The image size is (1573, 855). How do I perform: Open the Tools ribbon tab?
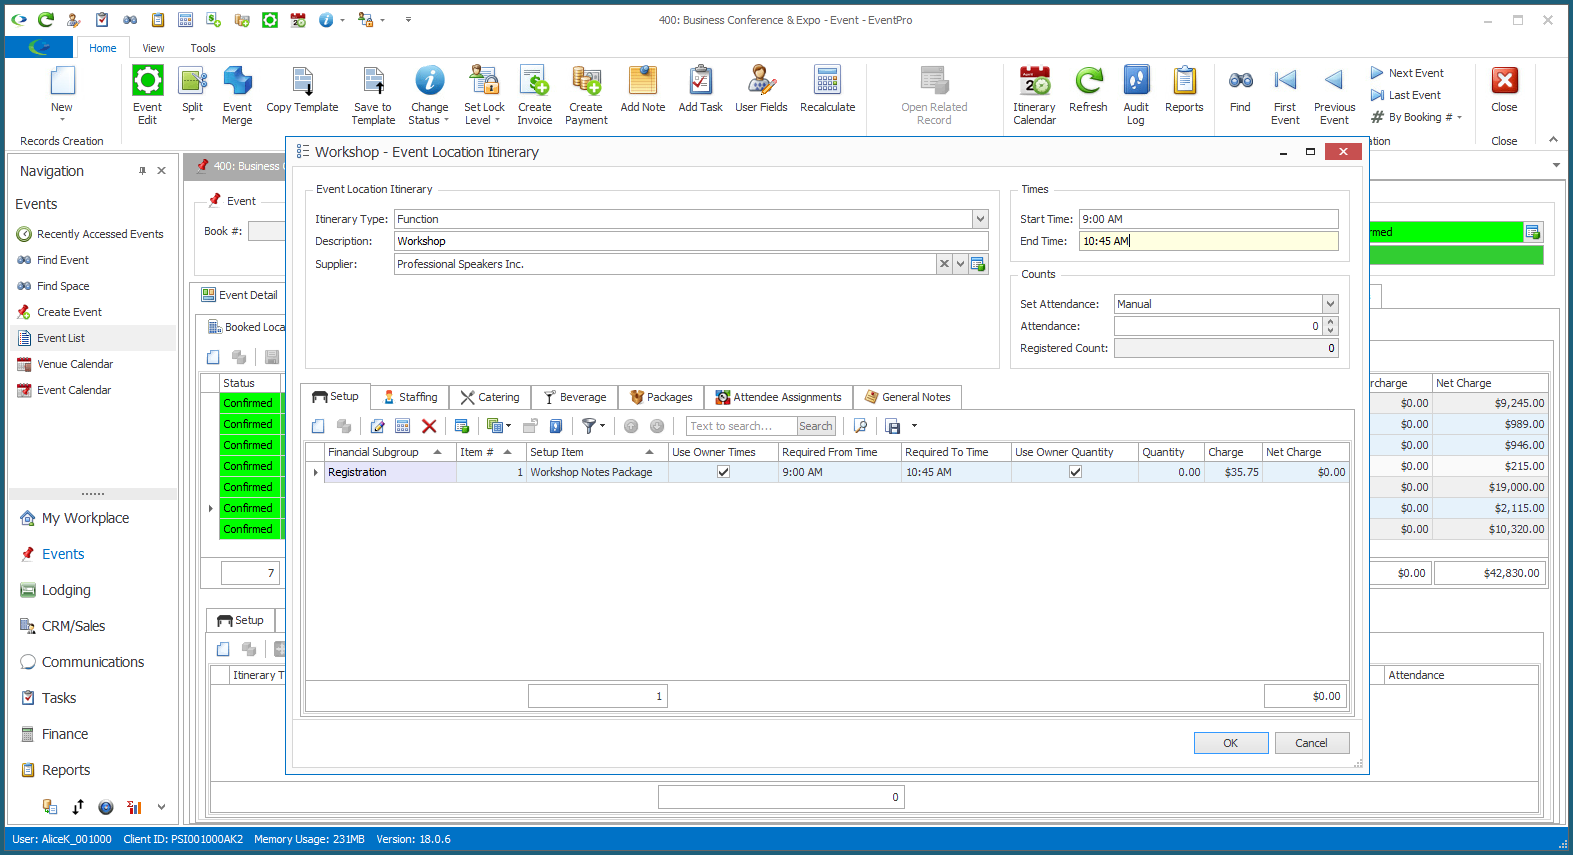pos(203,48)
